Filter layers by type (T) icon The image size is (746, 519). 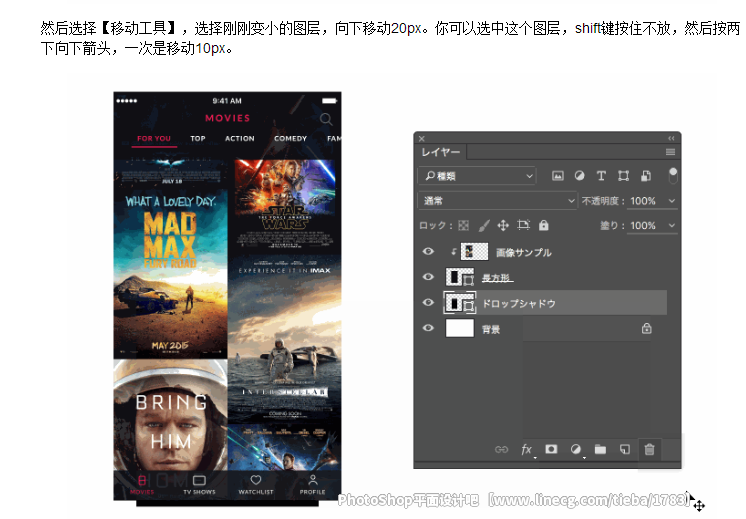601,176
